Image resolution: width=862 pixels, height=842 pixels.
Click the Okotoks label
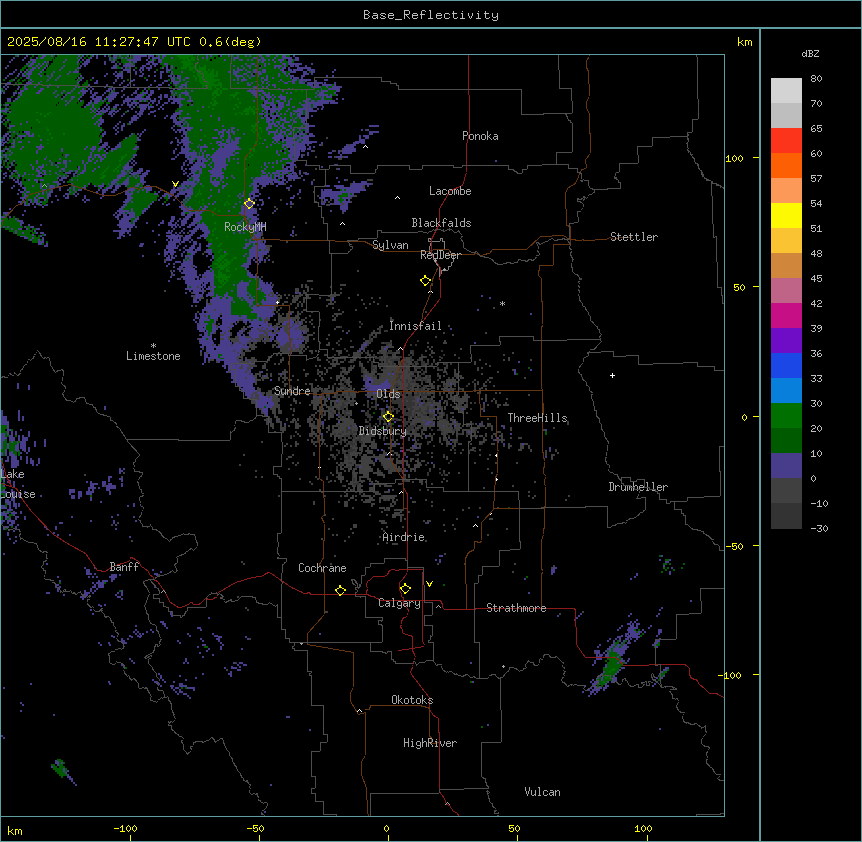click(412, 700)
